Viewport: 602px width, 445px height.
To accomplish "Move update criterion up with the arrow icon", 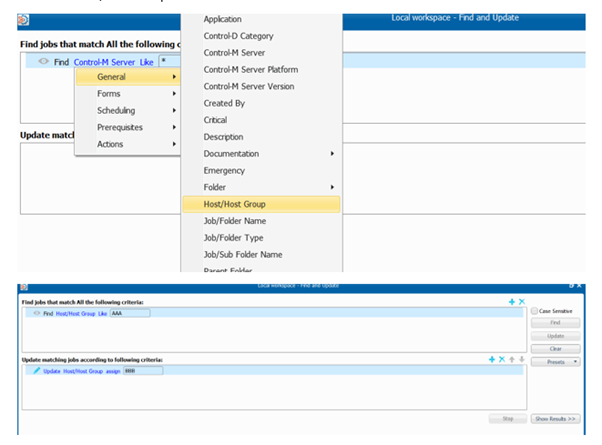I will pyautogui.click(x=512, y=359).
